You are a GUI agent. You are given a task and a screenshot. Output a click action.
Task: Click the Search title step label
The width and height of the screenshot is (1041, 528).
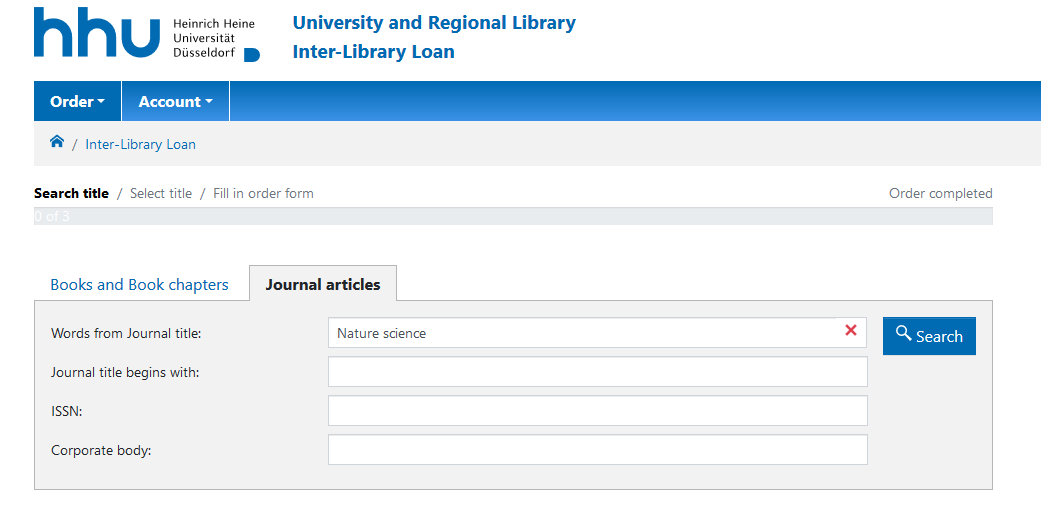[71, 193]
